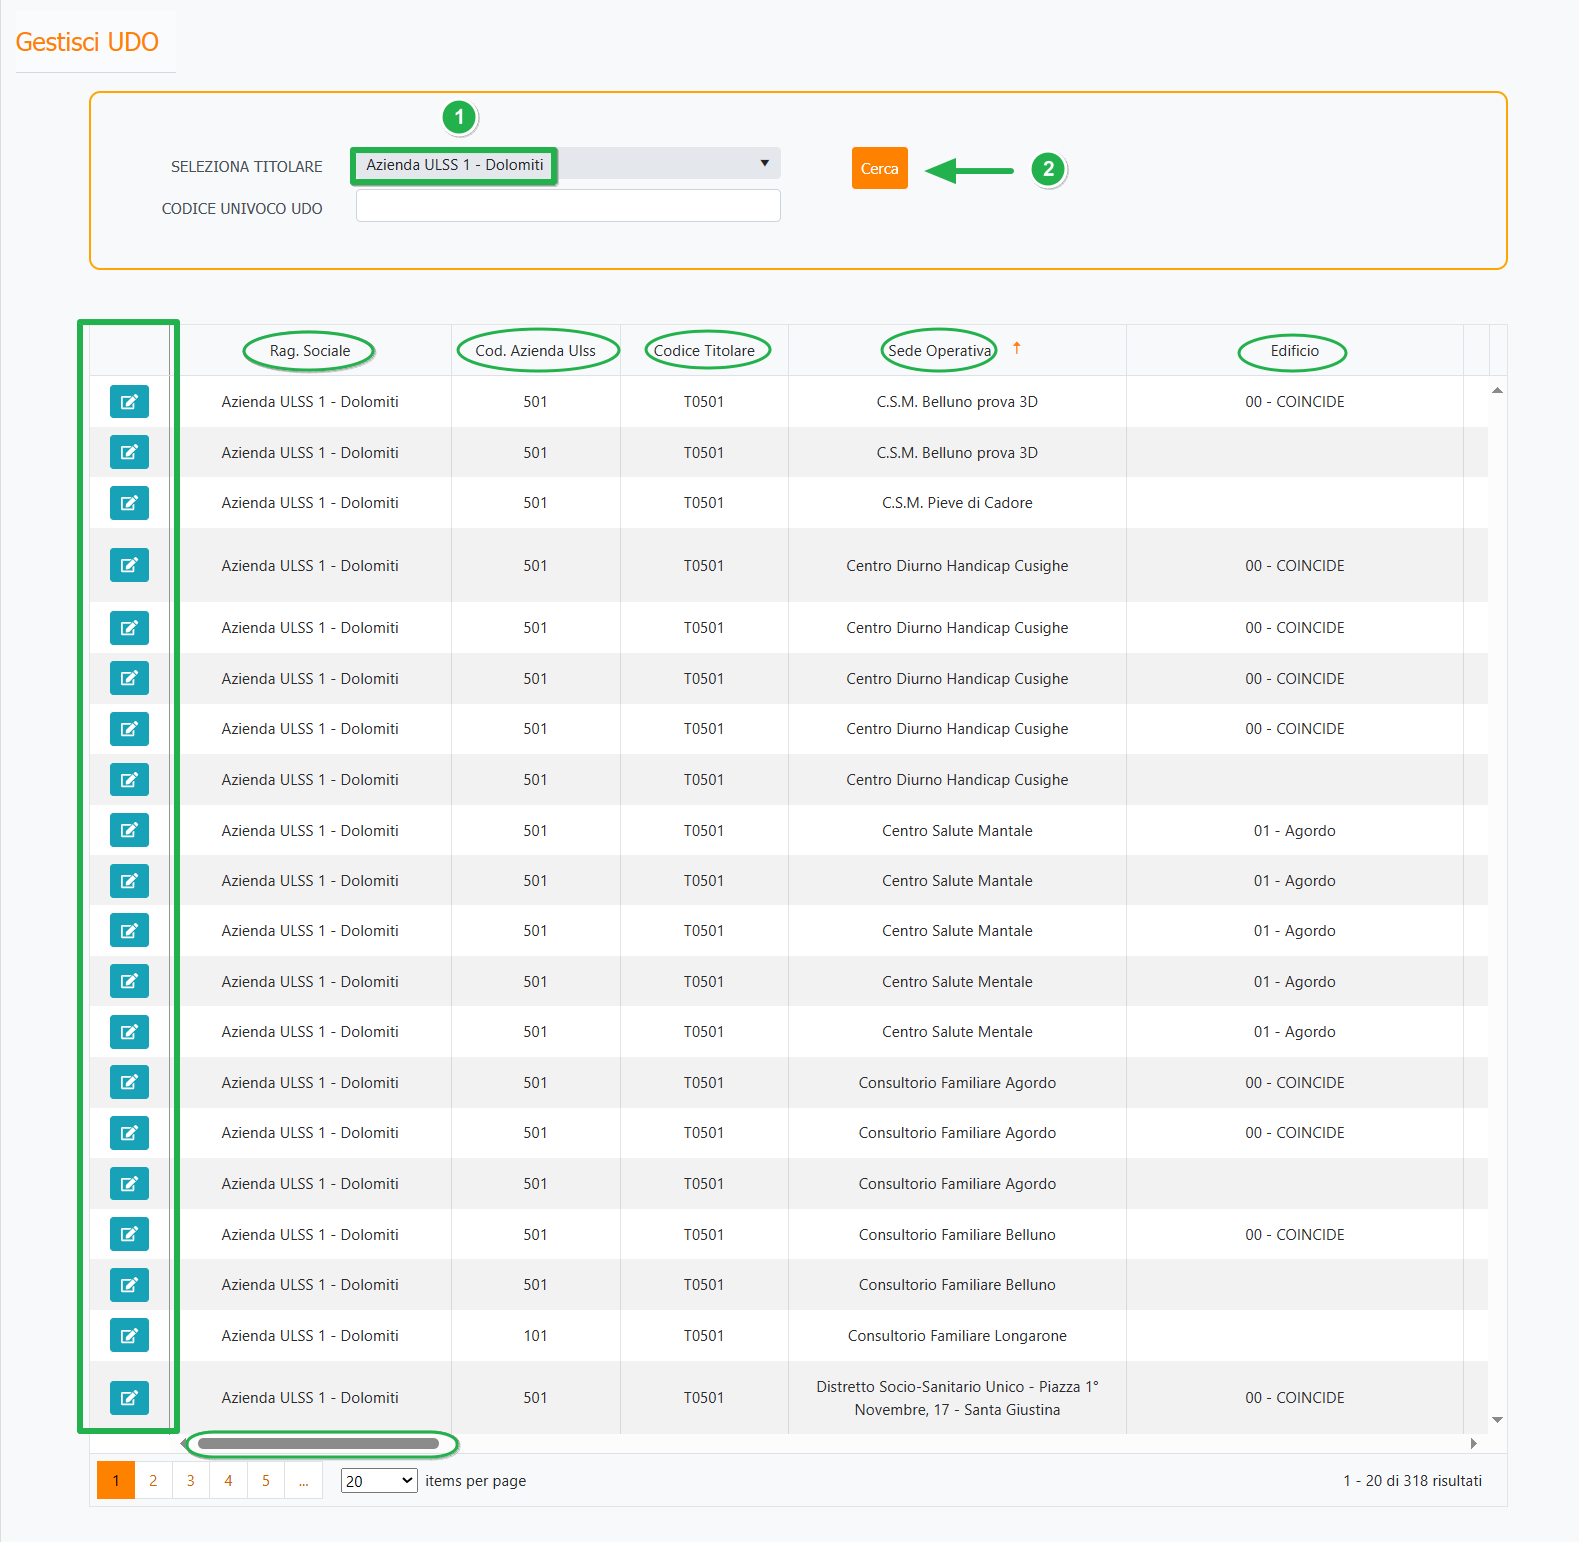Click the Codice Univoco UDO input field
Screen dimensions: 1579x1542
point(568,206)
